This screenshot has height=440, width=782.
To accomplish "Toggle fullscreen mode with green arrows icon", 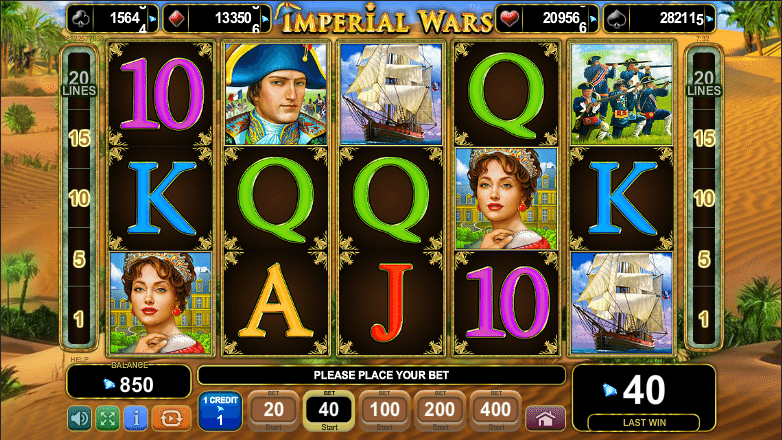I will [x=108, y=418].
